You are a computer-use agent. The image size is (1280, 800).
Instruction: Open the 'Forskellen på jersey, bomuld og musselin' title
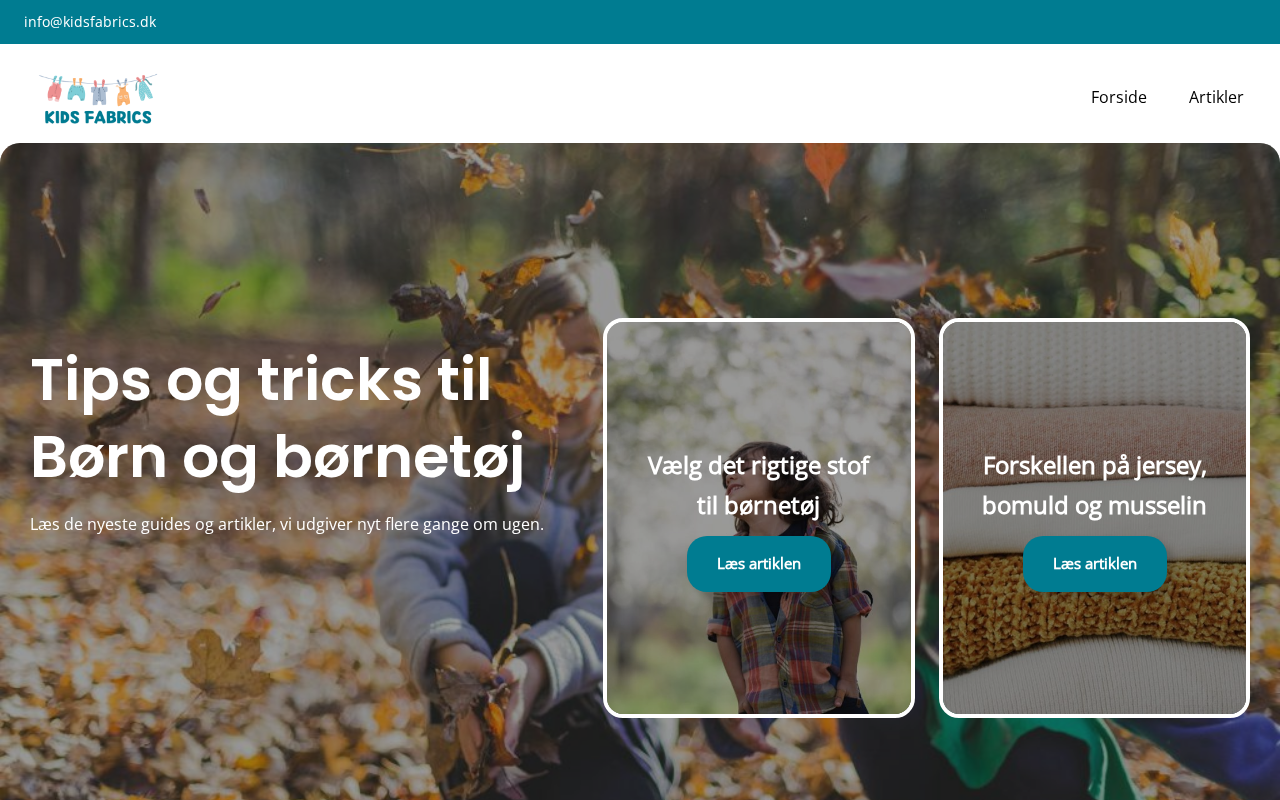pos(1094,485)
